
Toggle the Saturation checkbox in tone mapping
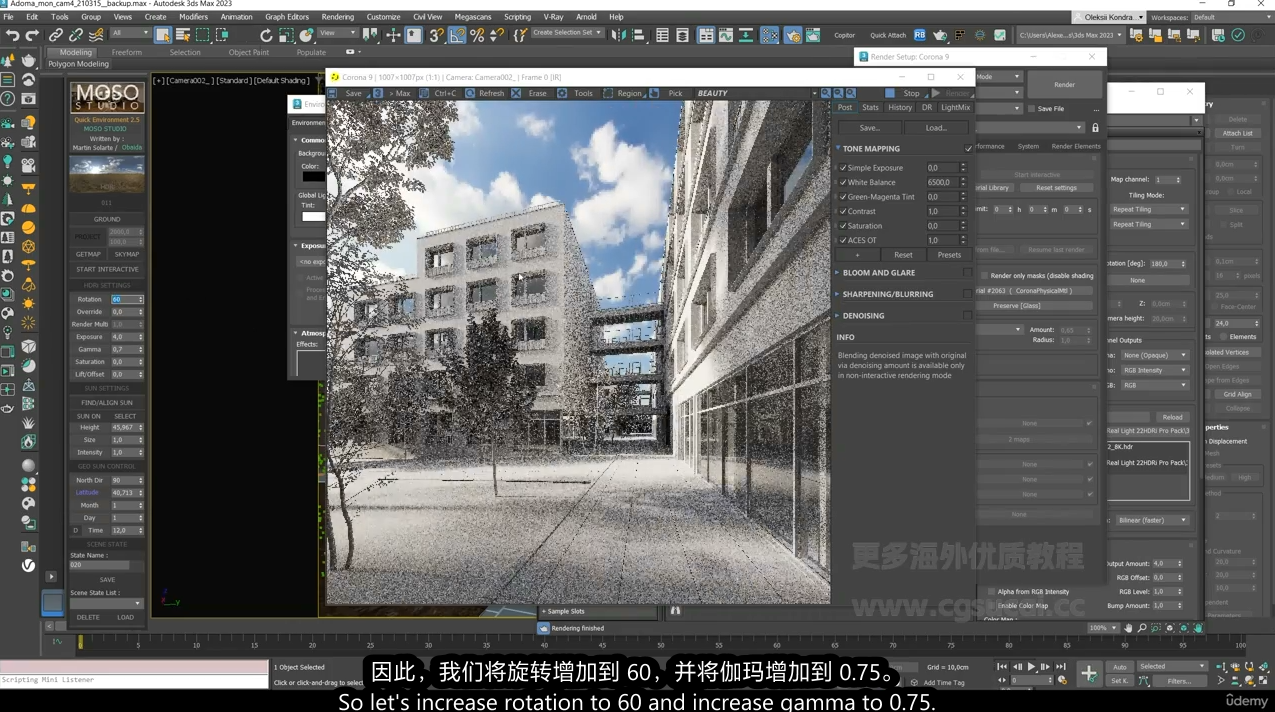pos(843,226)
